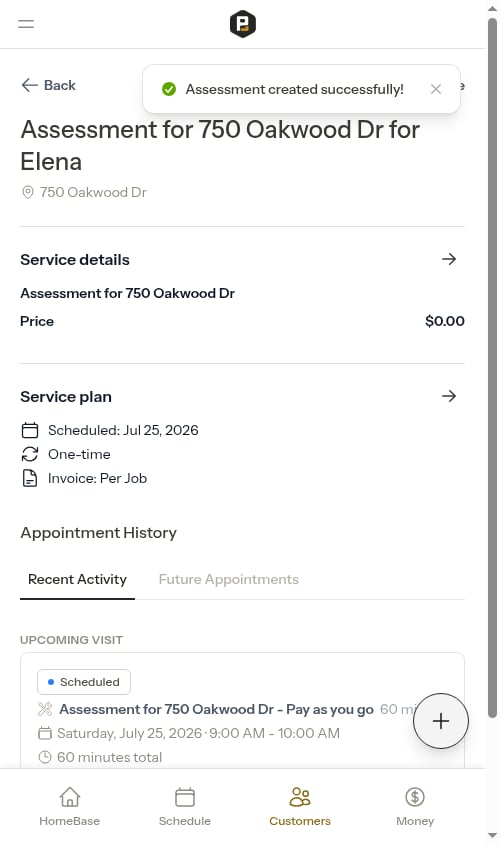Tap the floating plus add button

pyautogui.click(x=441, y=721)
